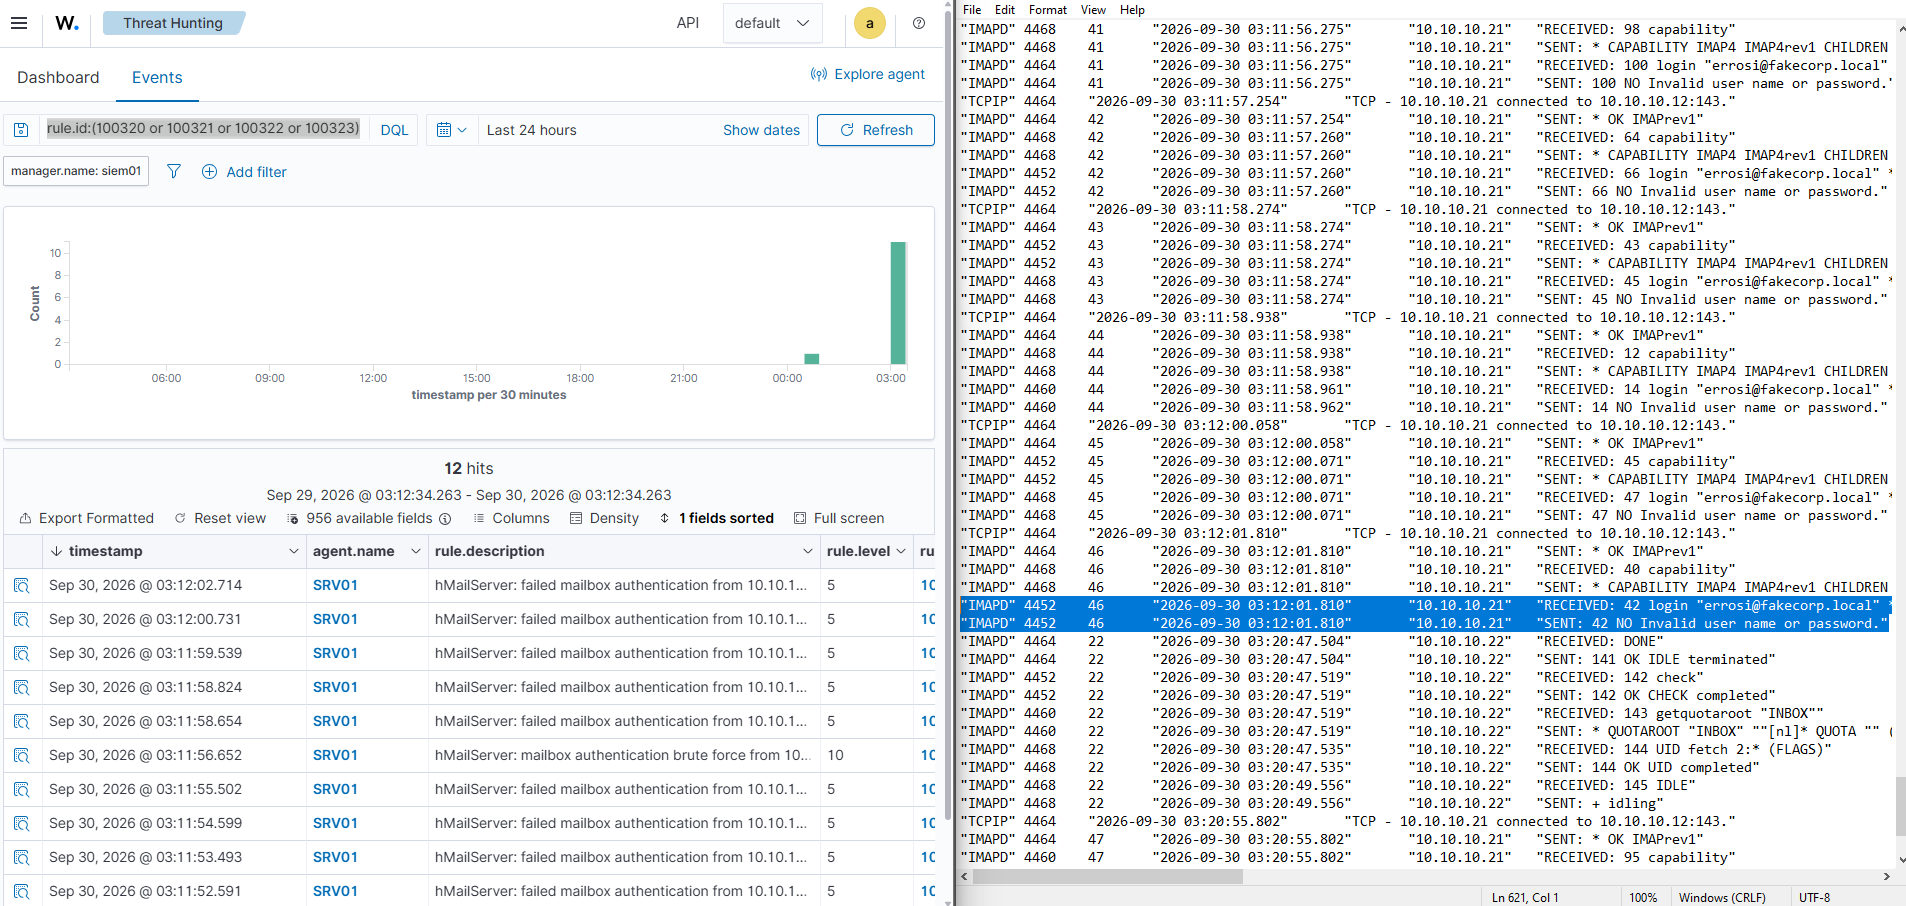Switch to the Dashboard tab
Screen dimensions: 1906x906
[58, 77]
